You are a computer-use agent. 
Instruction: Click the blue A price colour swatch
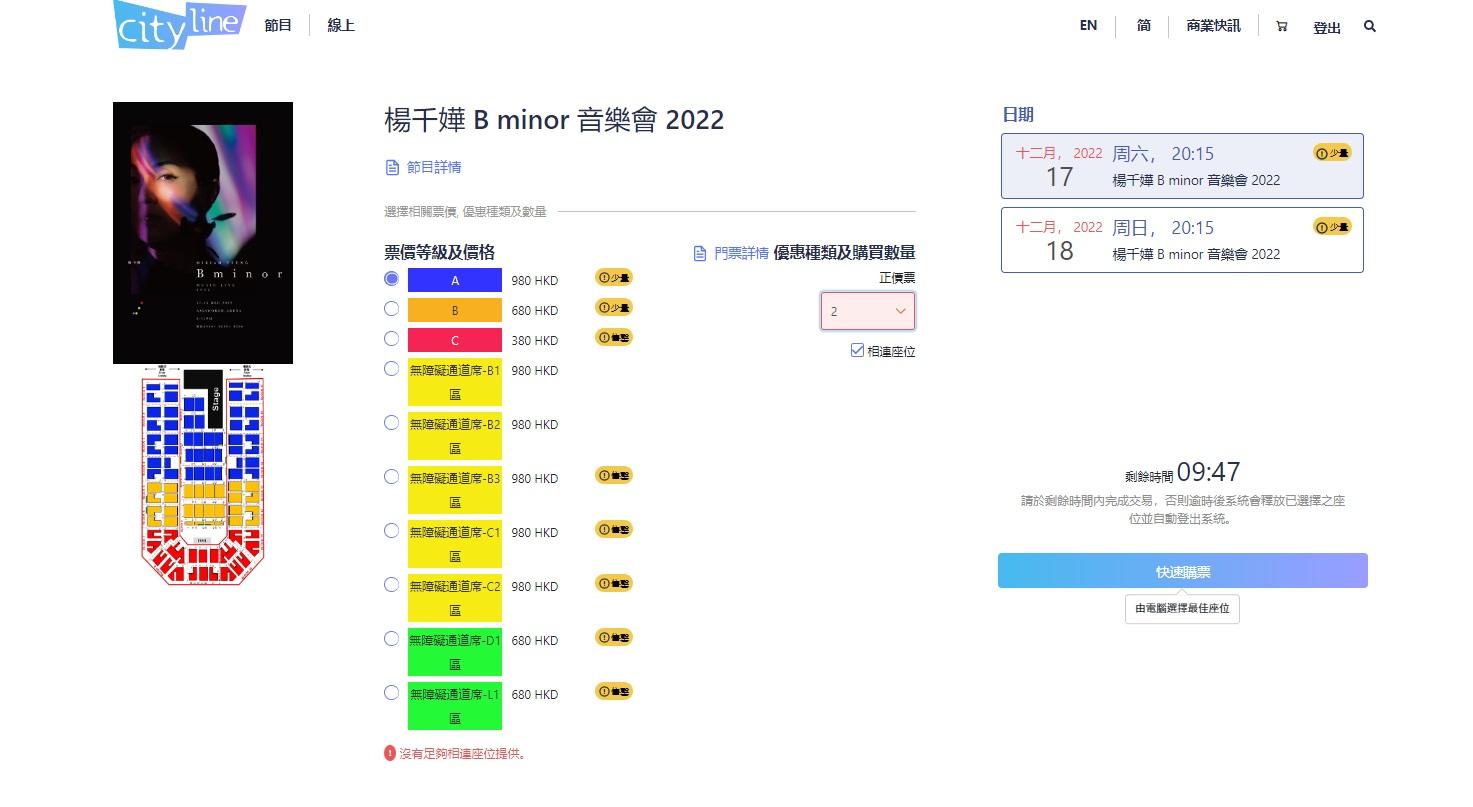tap(454, 281)
